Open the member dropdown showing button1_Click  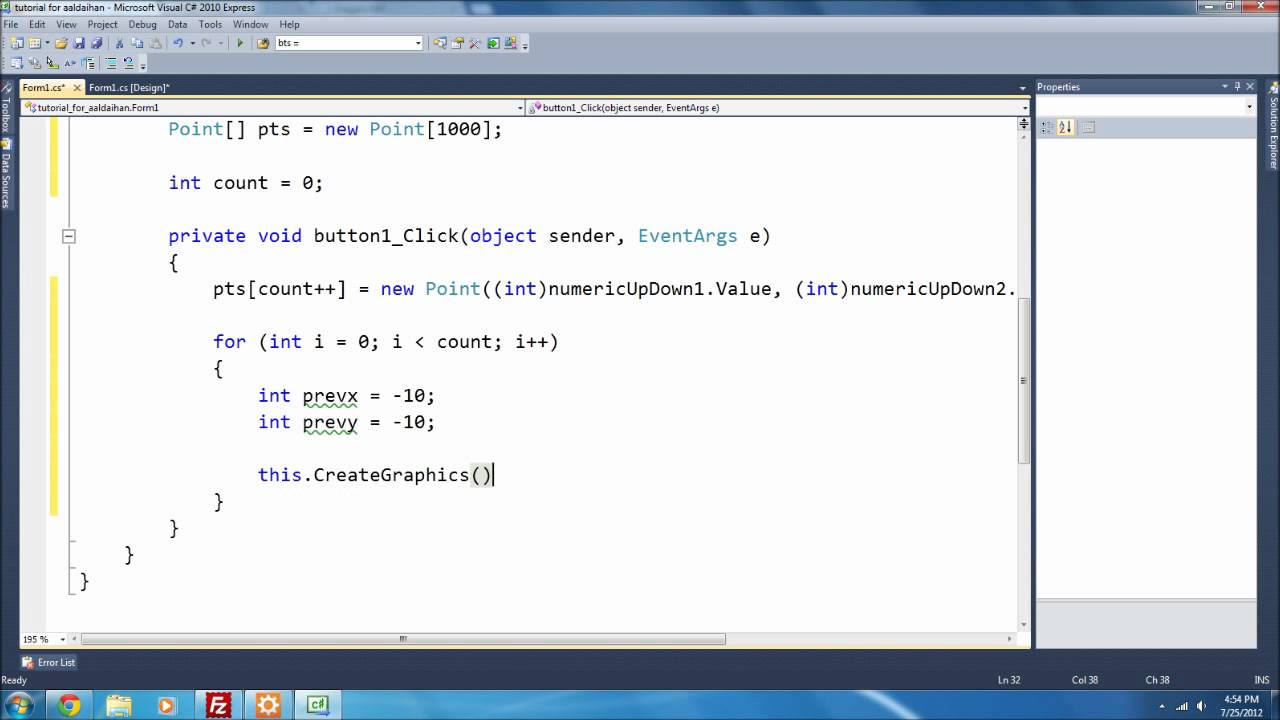tap(778, 107)
